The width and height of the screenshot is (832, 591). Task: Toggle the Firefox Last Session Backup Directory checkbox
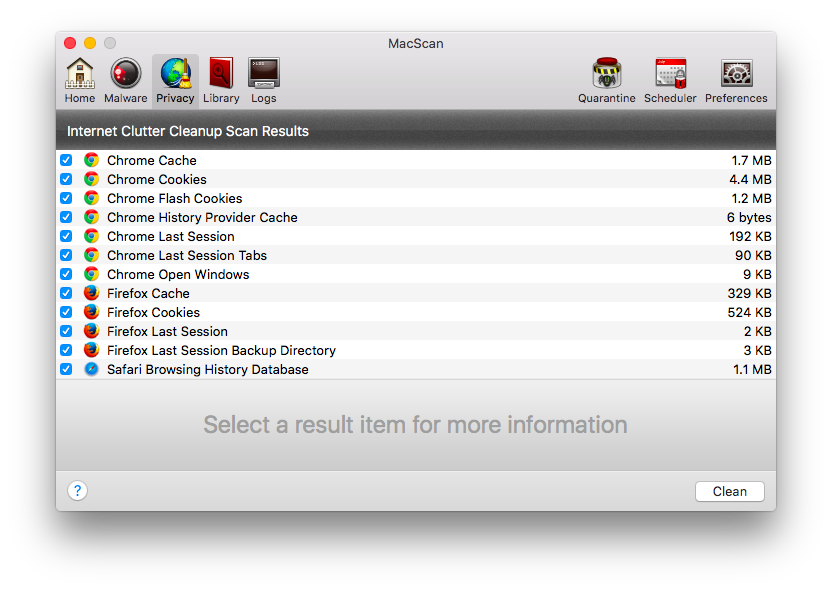[66, 350]
